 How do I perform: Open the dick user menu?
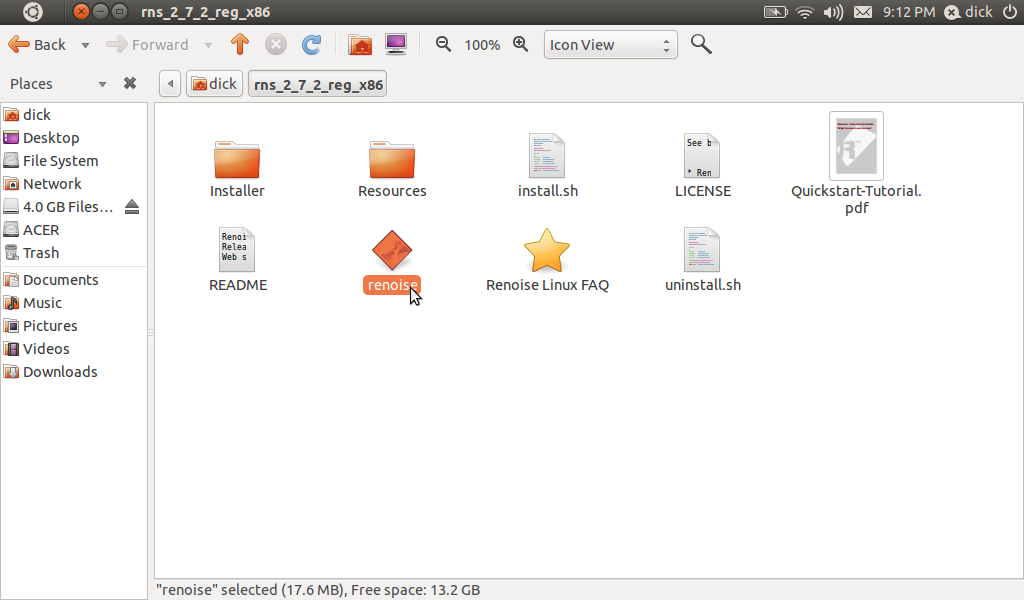tap(968, 12)
